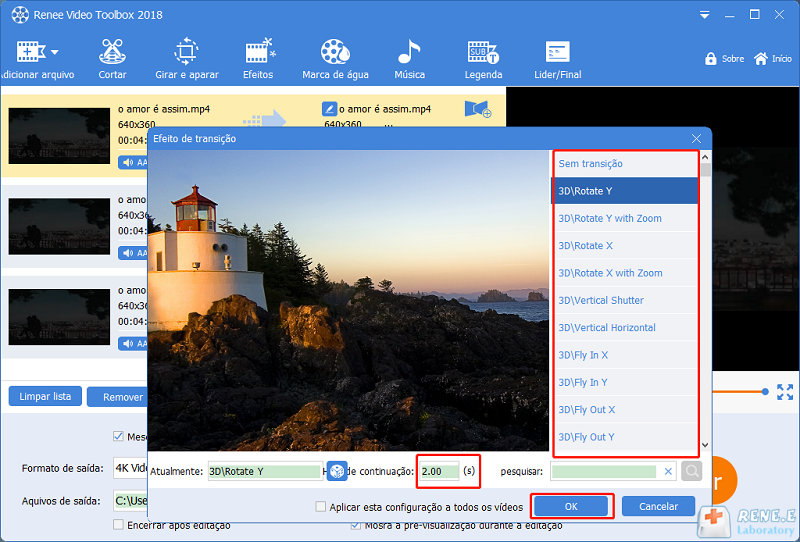
Task: Select 3D\Rotate X with Zoom transition
Action: [624, 273]
